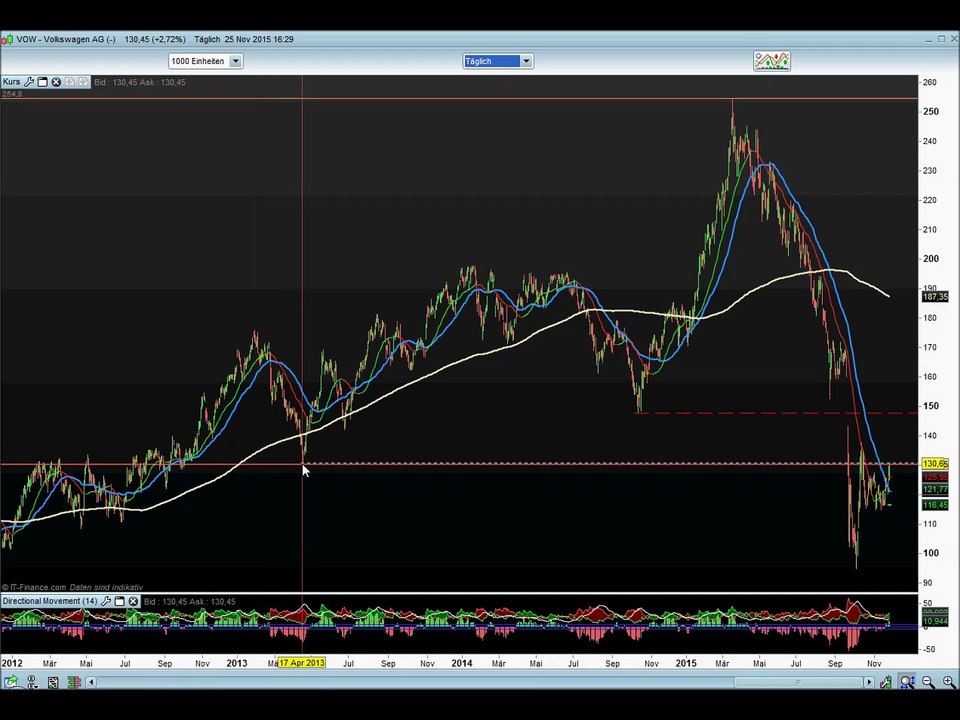
Task: Toggle the auto-zoom magnifier with arrows
Action: pyautogui.click(x=907, y=681)
